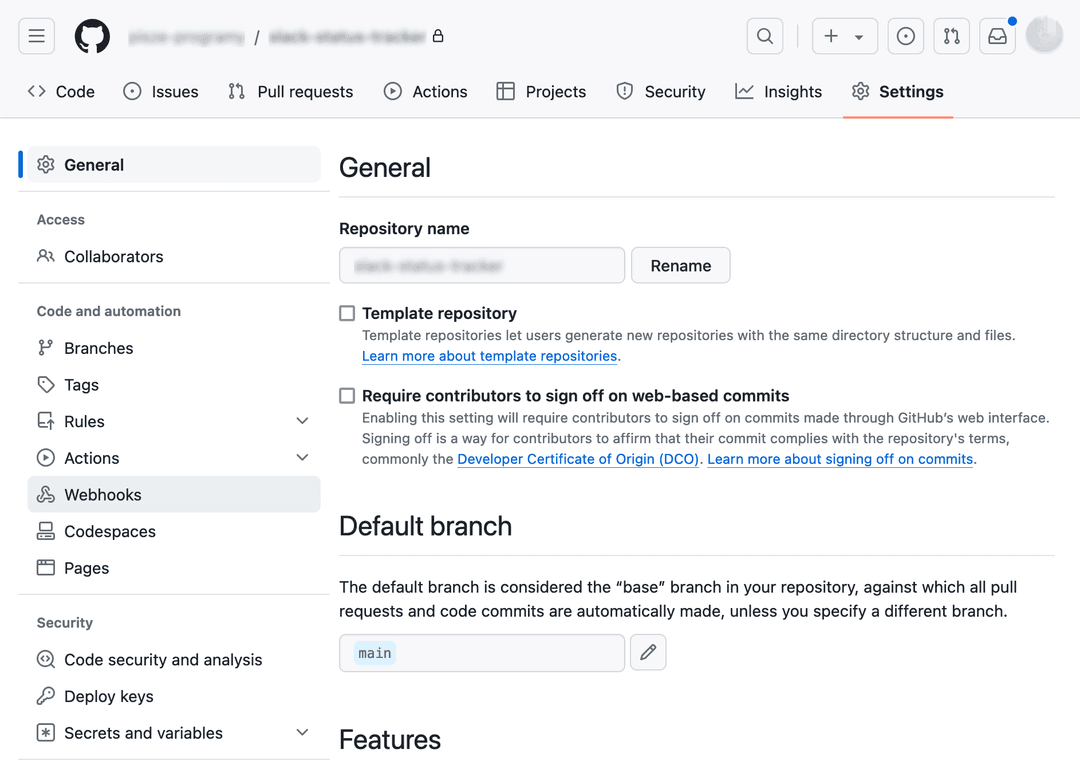Click the issues icon in the top bar
Viewport: 1080px width, 765px height.
(x=906, y=36)
